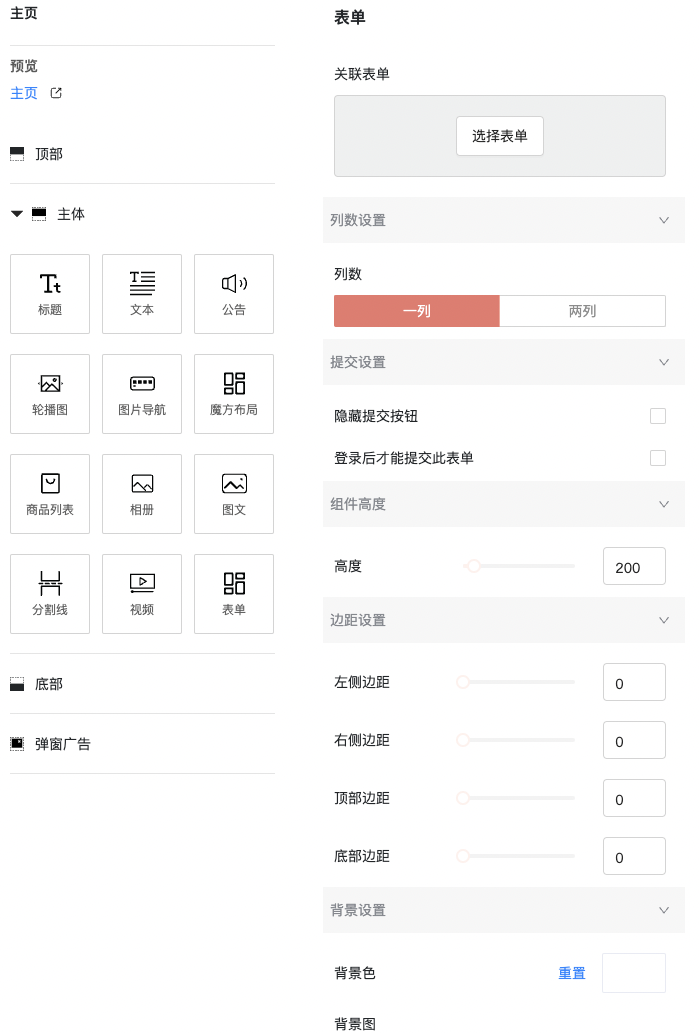The width and height of the screenshot is (699, 1033).
Task: Open the 主页 preview link
Action: click(x=24, y=93)
